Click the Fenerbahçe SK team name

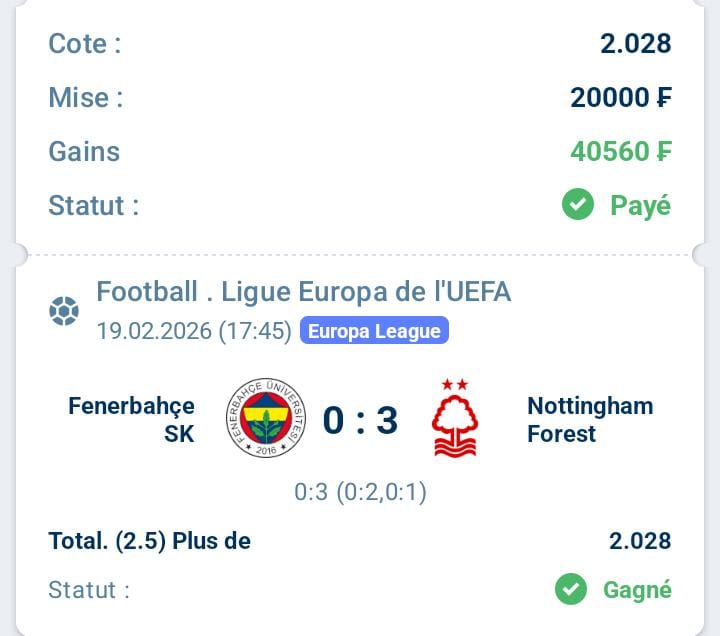[x=131, y=419]
